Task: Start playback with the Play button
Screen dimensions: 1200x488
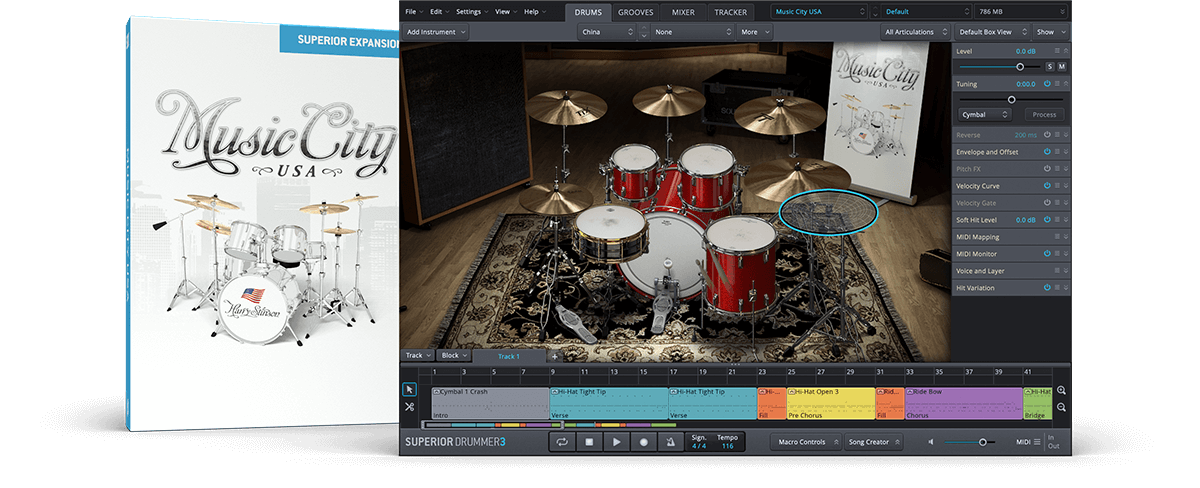Action: click(x=617, y=441)
